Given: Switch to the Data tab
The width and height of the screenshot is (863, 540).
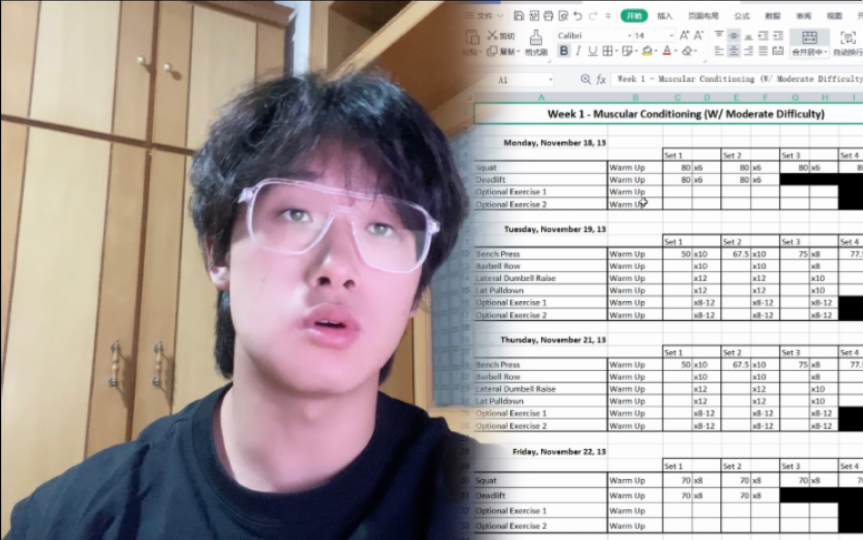Looking at the screenshot, I should (773, 16).
